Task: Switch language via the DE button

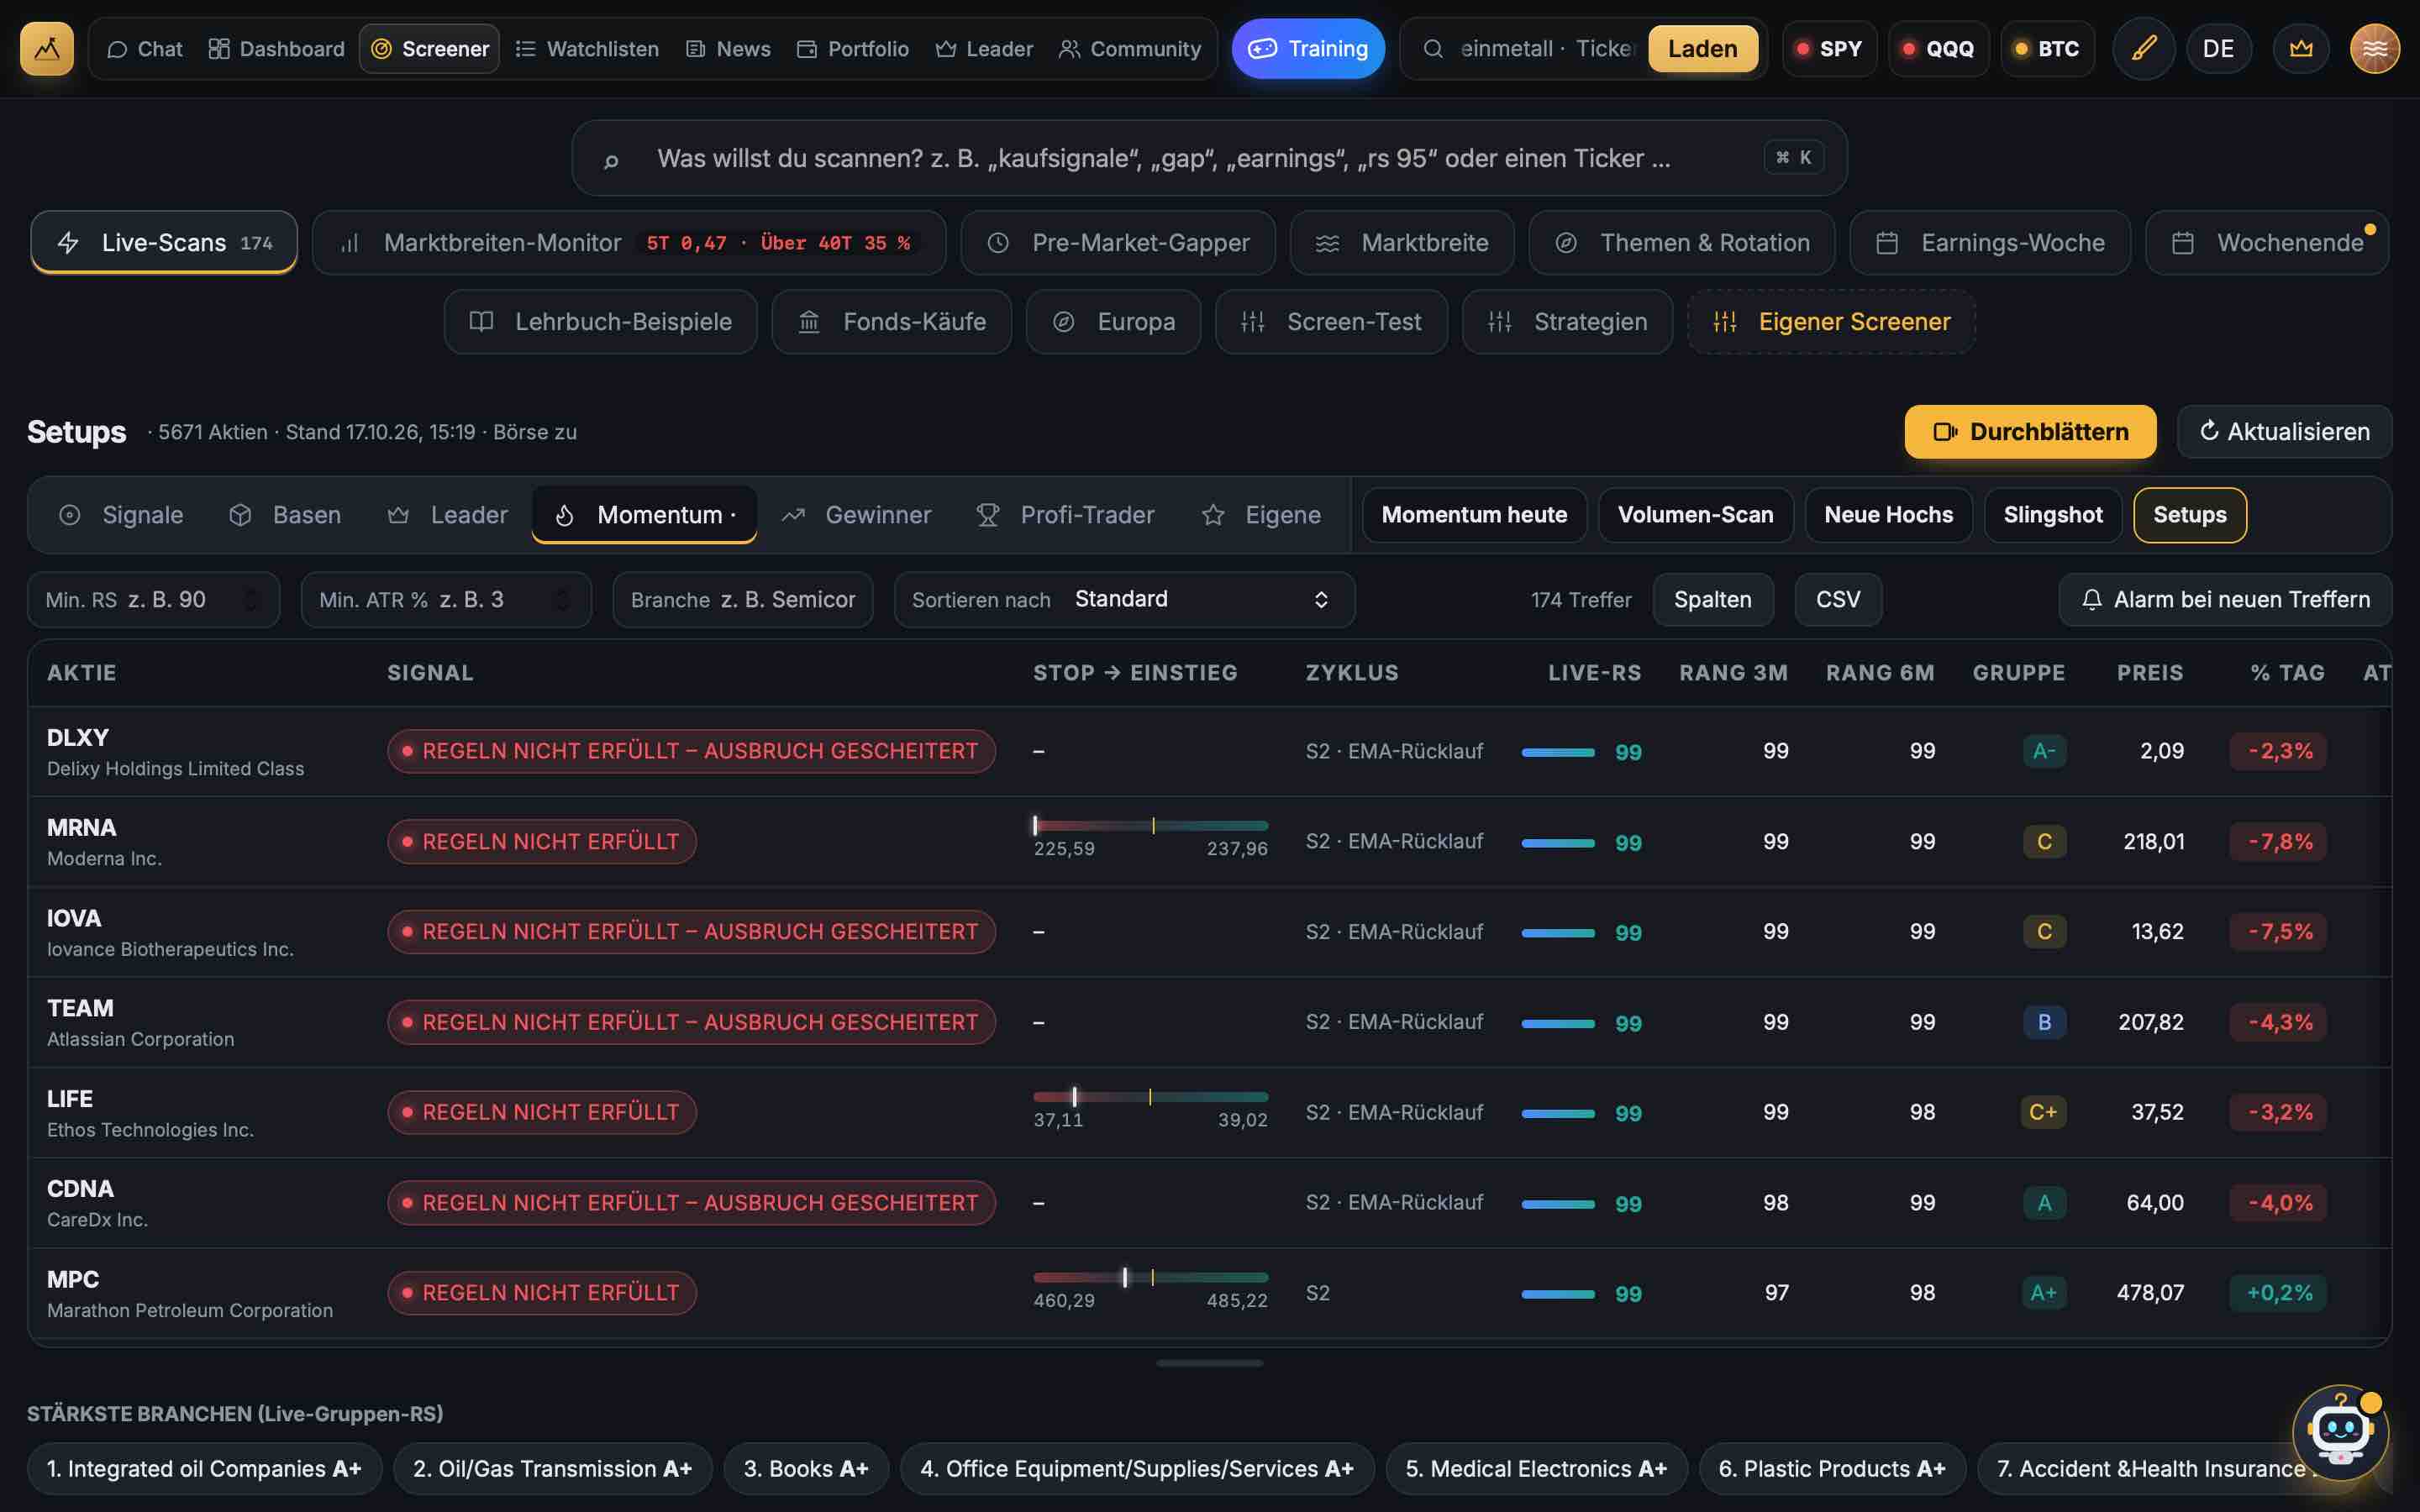Action: (2218, 48)
